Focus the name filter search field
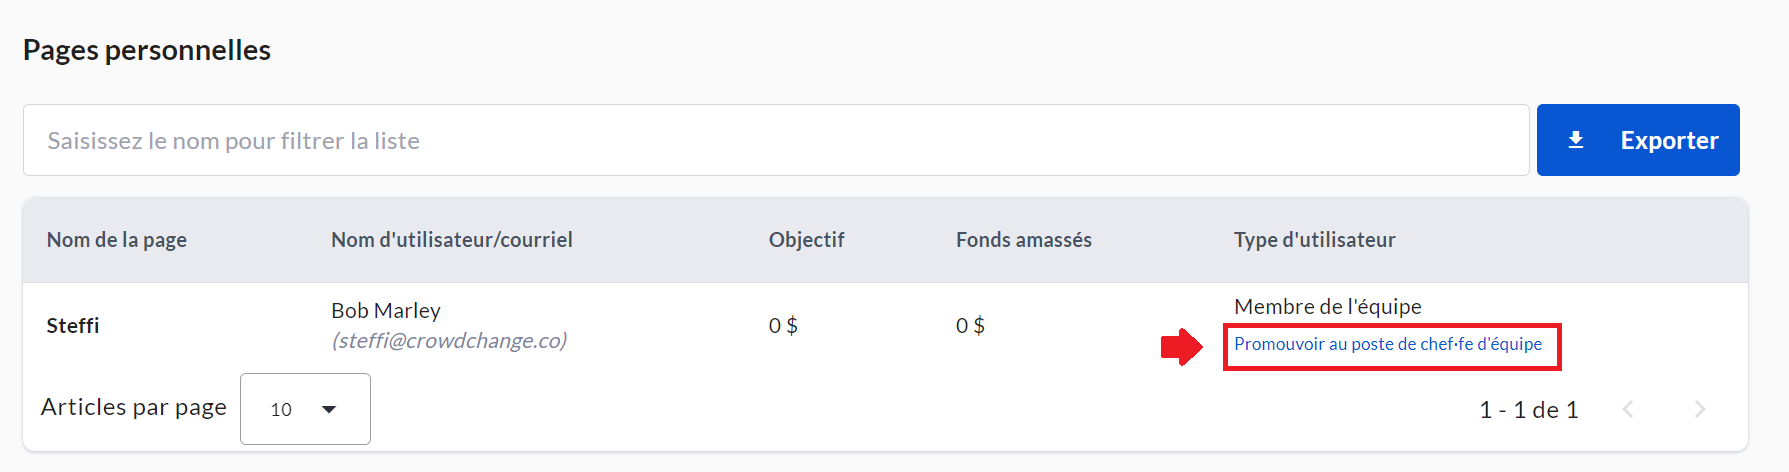 click(776, 140)
